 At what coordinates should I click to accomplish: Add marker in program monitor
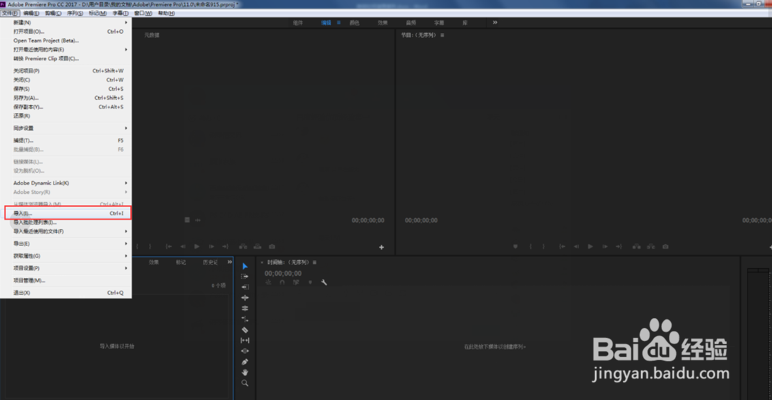[x=515, y=246]
